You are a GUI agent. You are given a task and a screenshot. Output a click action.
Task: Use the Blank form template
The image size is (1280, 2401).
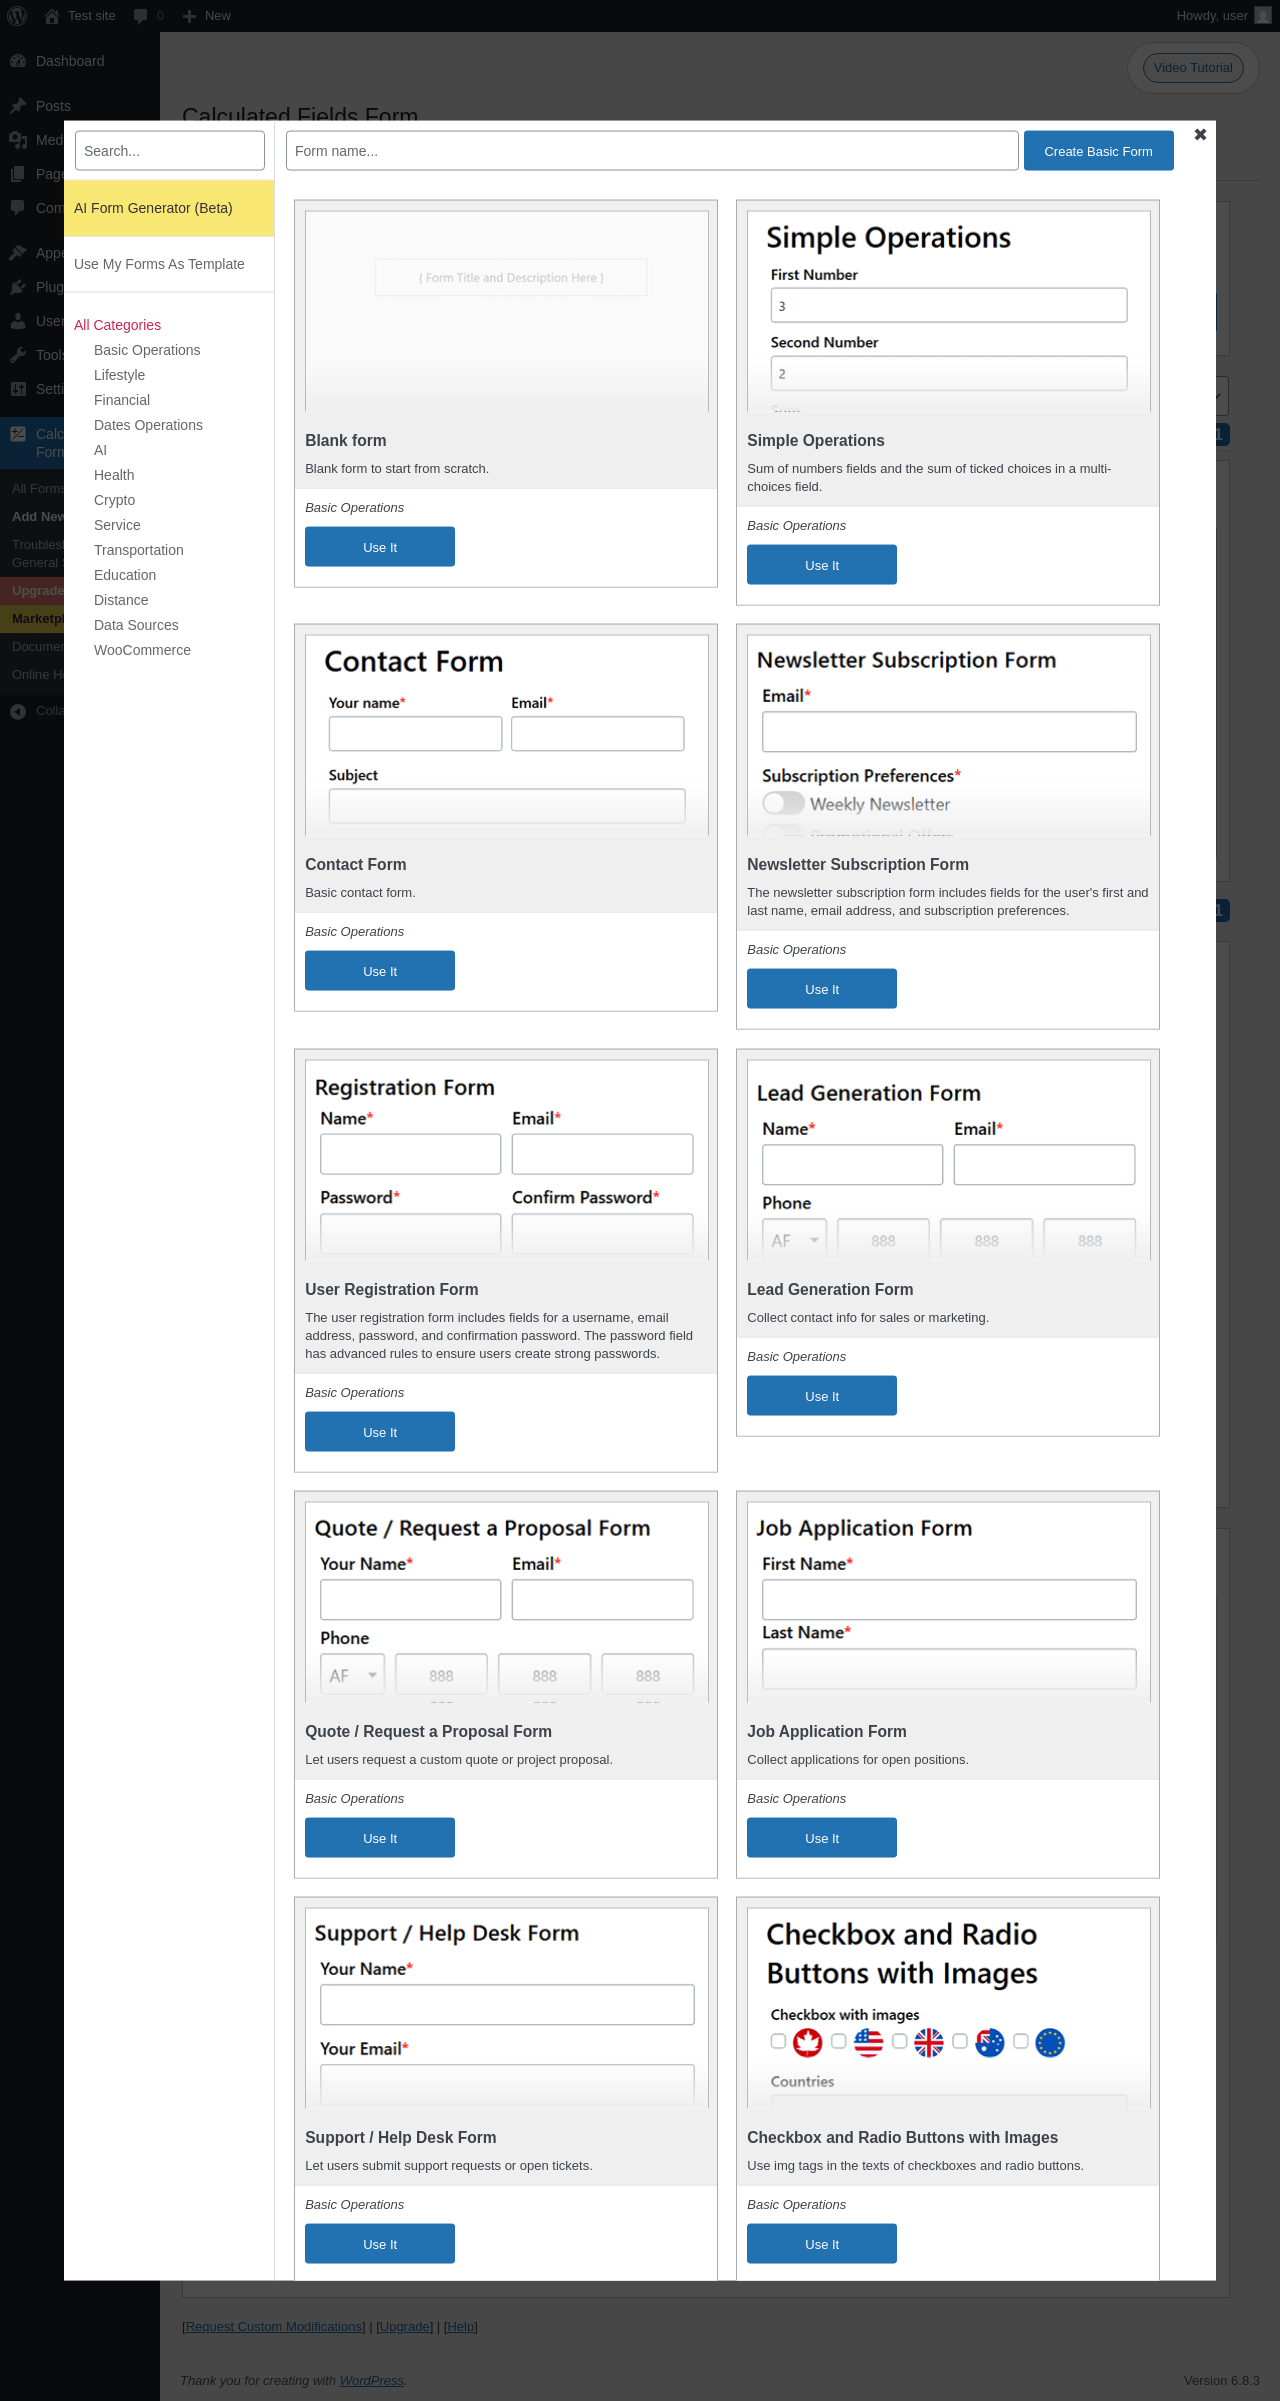point(380,547)
